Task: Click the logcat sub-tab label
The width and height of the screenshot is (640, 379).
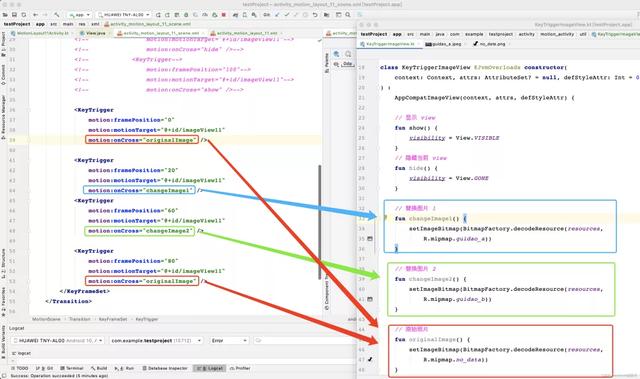Action: coord(22,353)
